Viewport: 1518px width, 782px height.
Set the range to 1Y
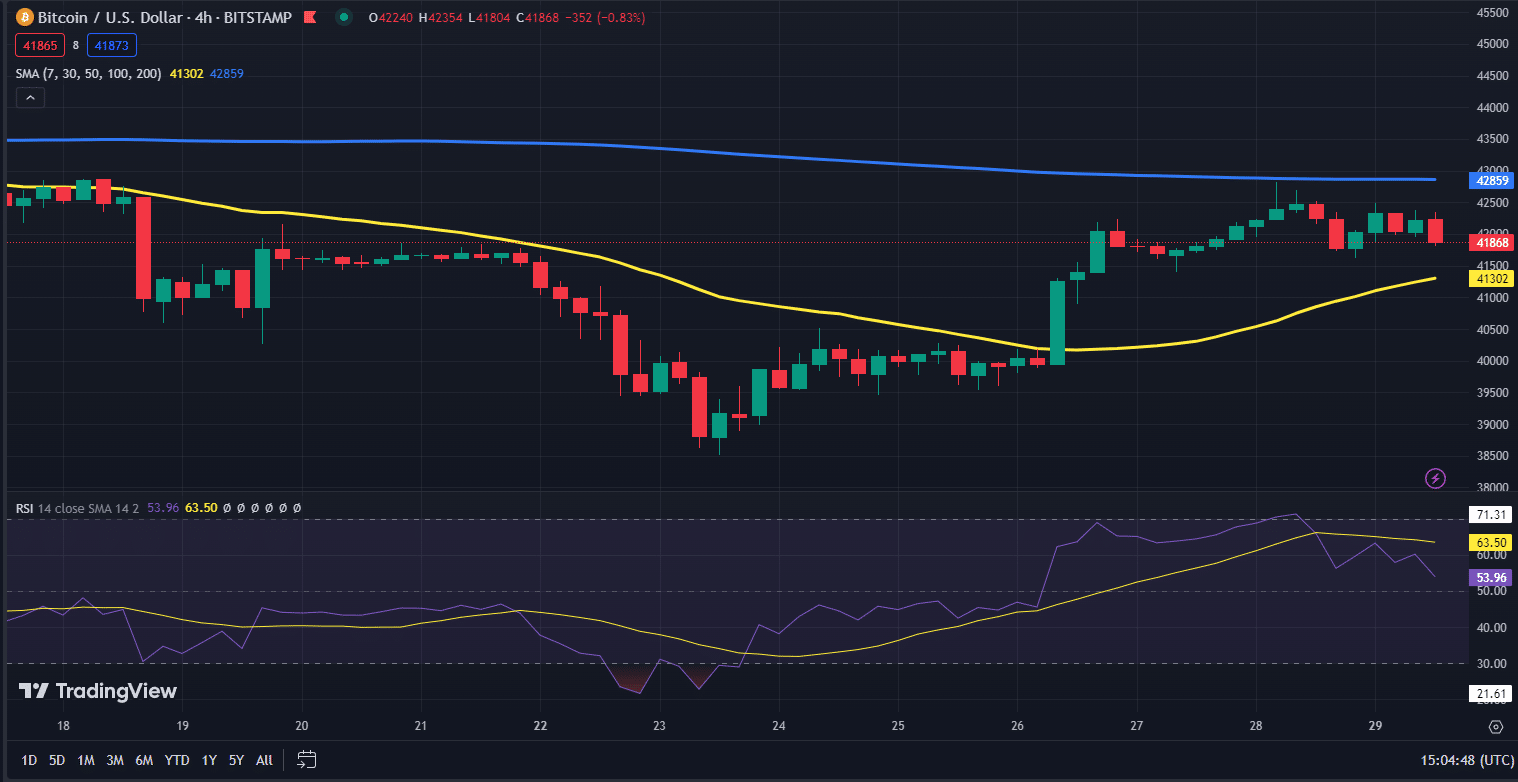coord(209,760)
